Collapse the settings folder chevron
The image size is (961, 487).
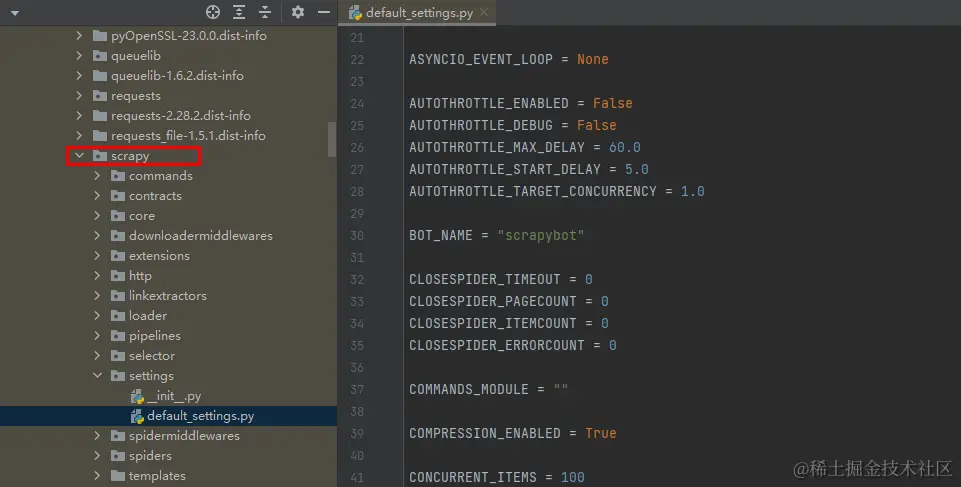[97, 376]
